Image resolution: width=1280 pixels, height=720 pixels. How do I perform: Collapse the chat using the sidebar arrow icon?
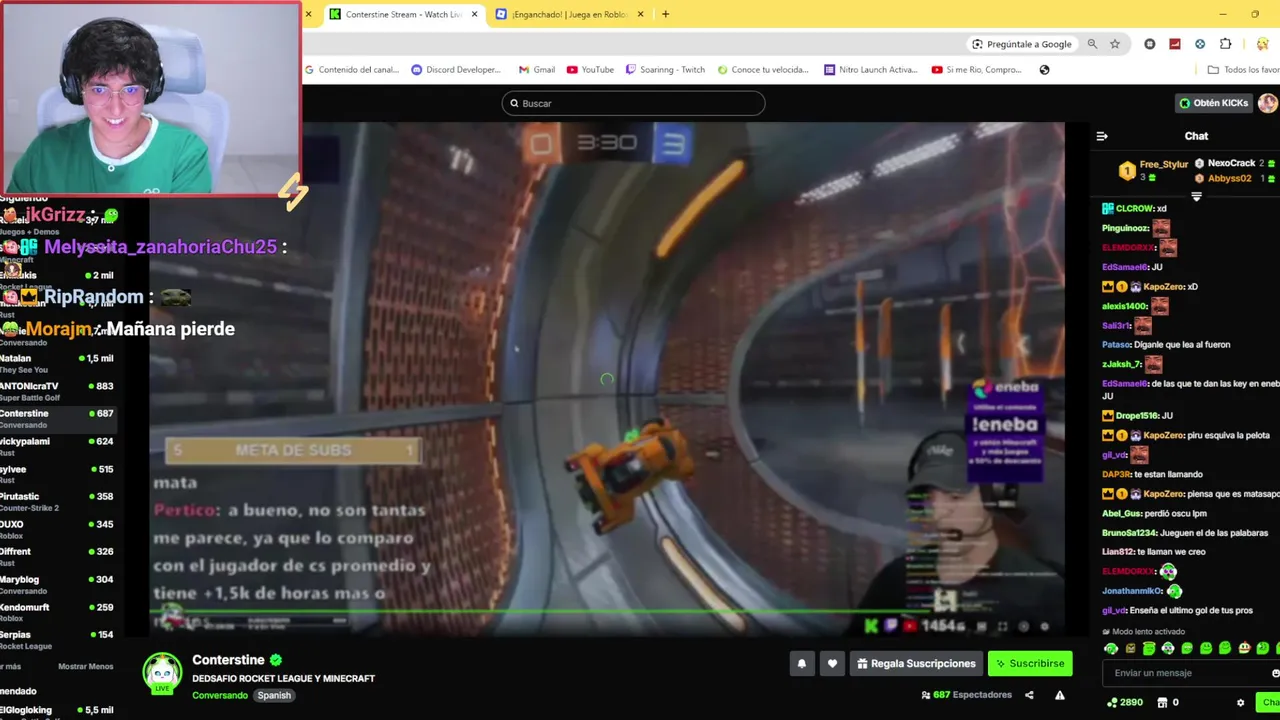pos(1102,136)
